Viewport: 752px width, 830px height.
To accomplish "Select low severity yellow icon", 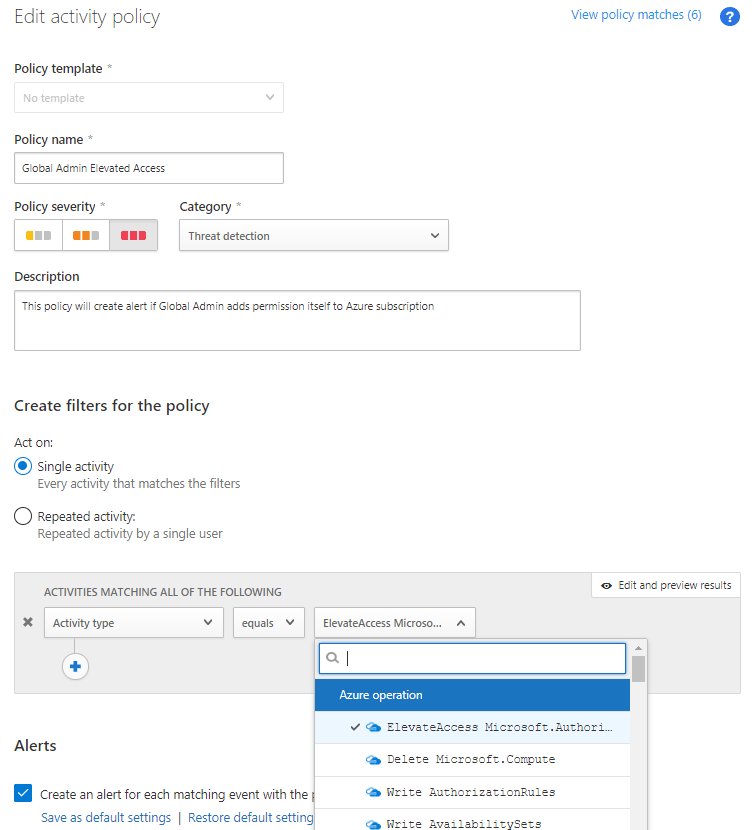I will [x=38, y=235].
